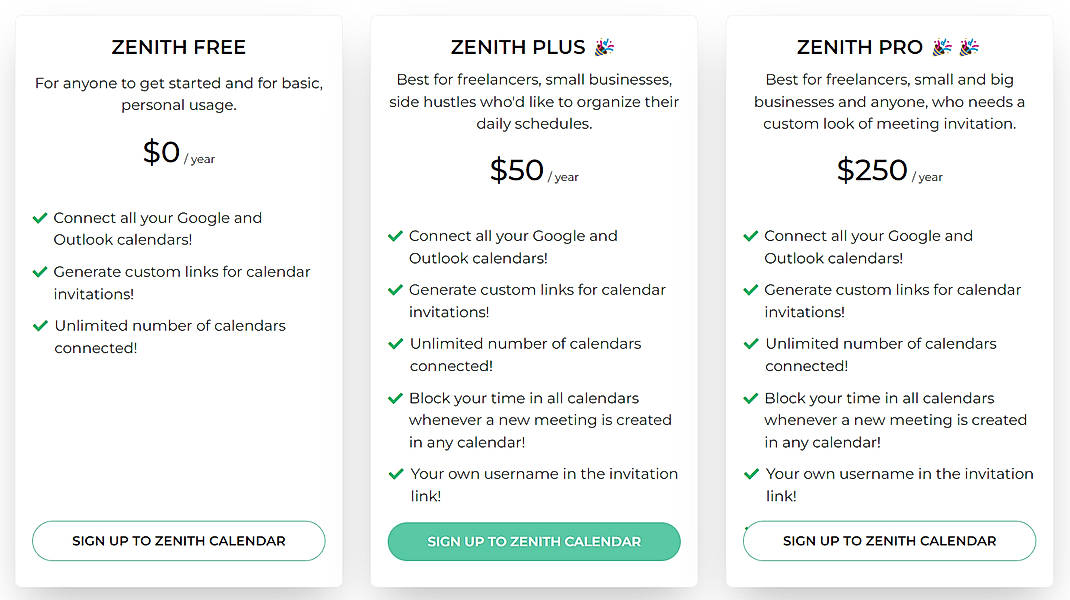Select the Zenith Pro plan heading
The width and height of the screenshot is (1070, 600).
[x=861, y=46]
